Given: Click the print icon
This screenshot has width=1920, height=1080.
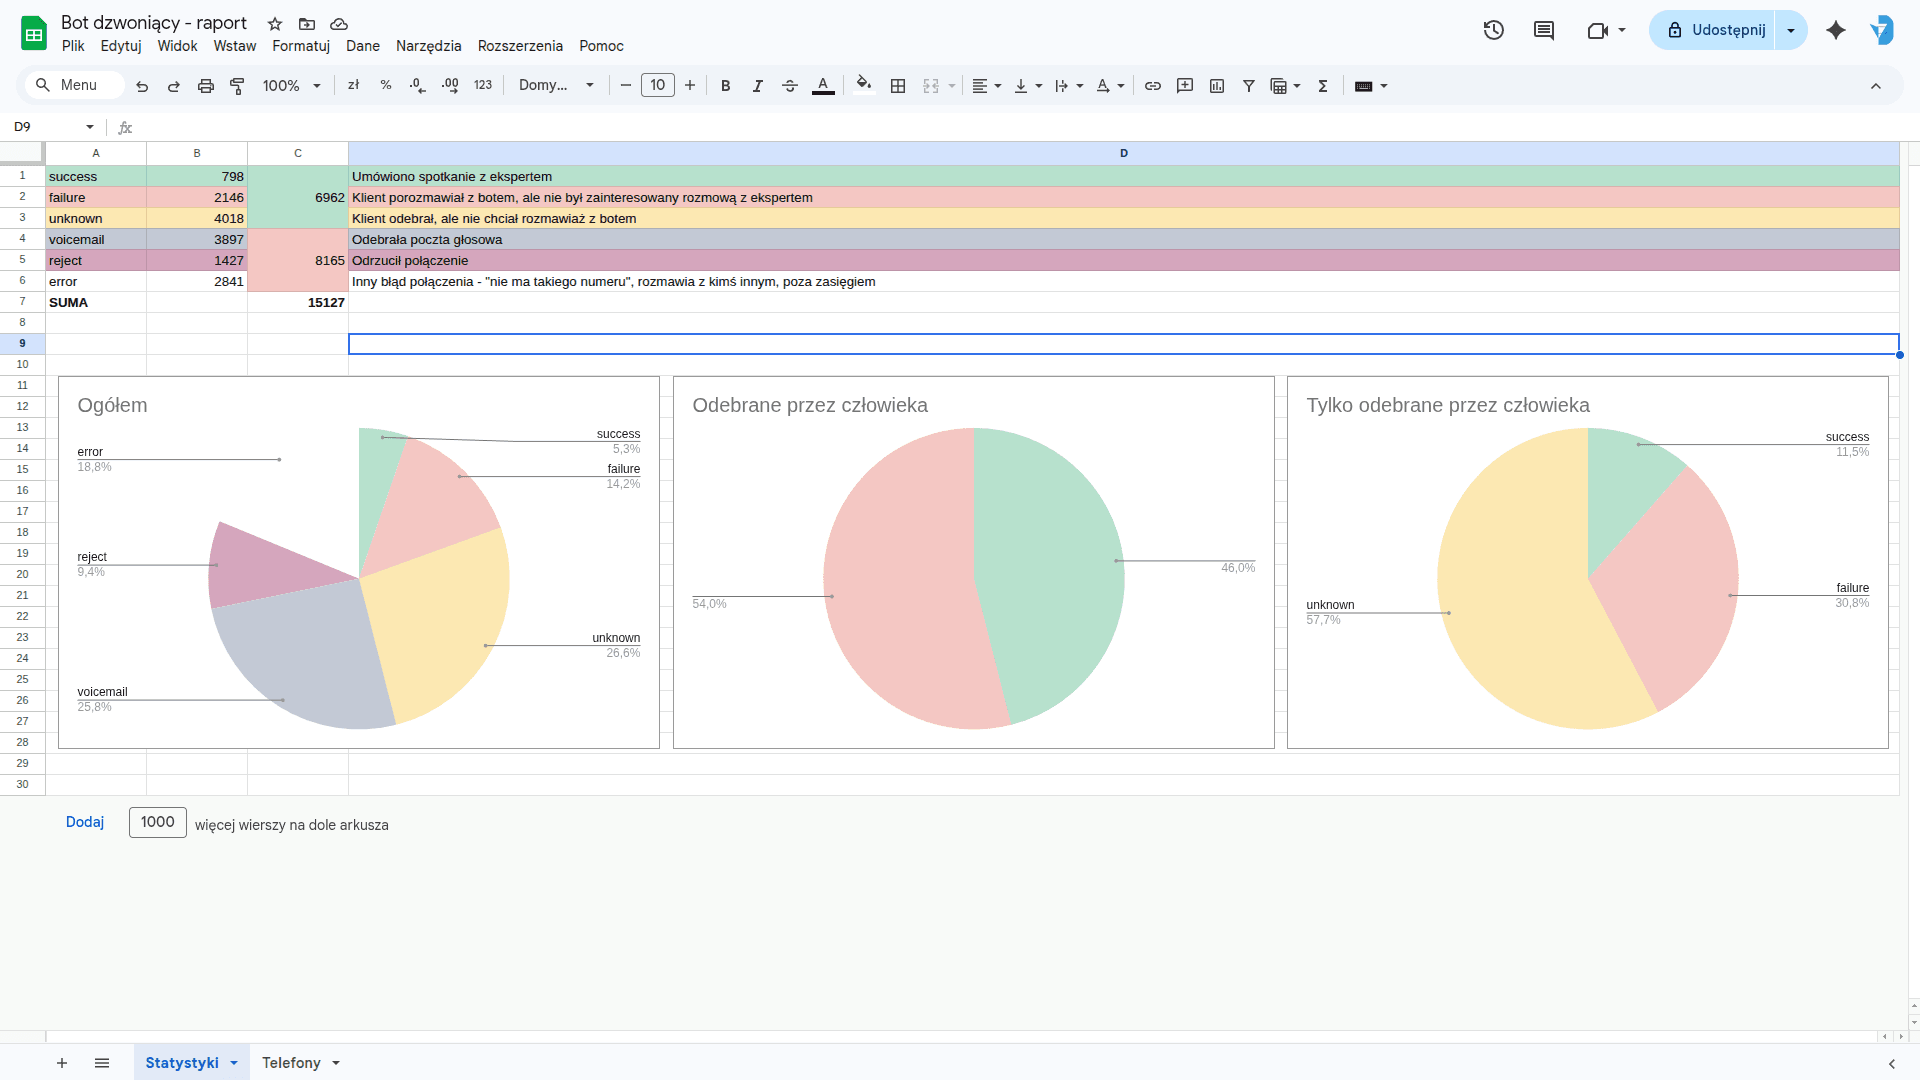Looking at the screenshot, I should 206,86.
